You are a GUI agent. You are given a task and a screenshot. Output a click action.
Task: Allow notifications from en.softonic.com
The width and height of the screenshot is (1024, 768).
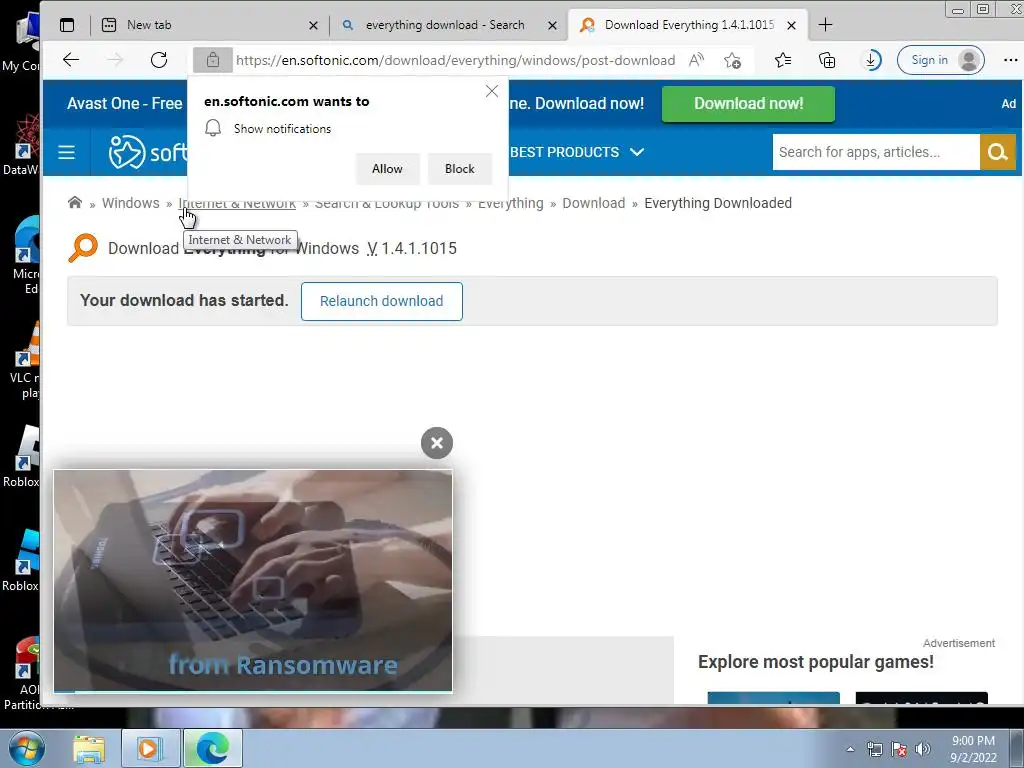(387, 169)
